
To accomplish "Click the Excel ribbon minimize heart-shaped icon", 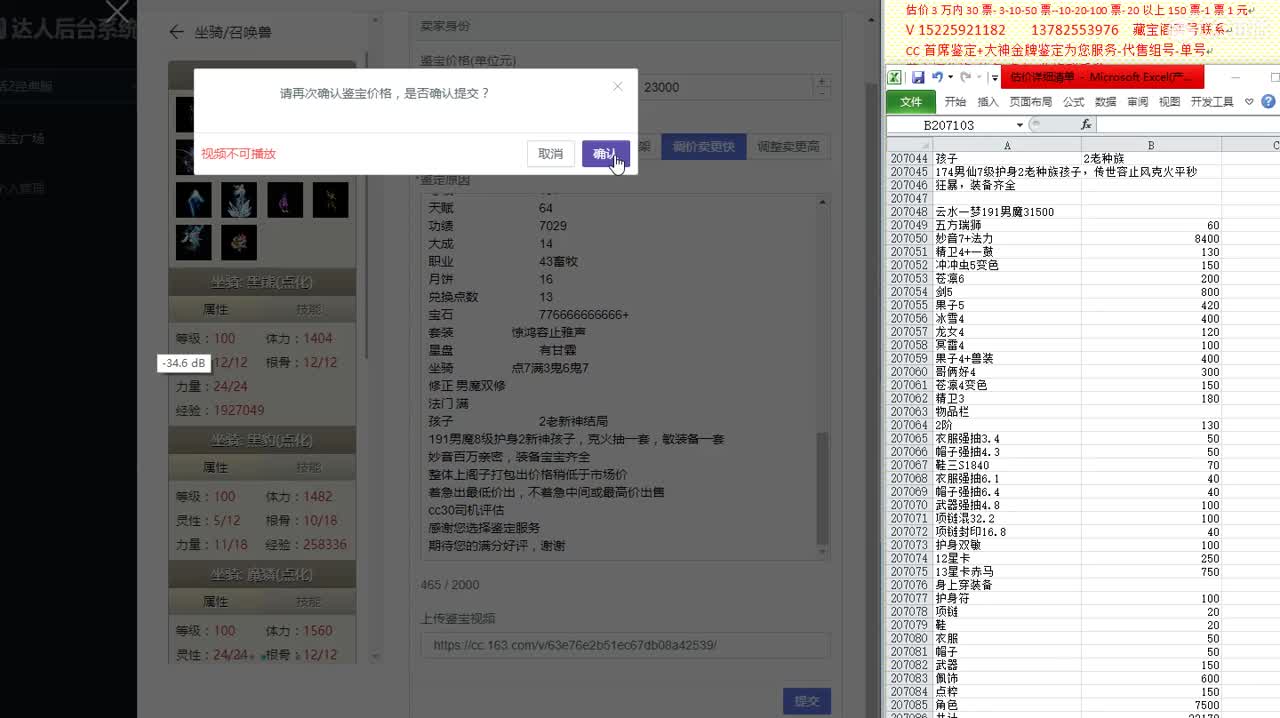I will coord(1249,102).
